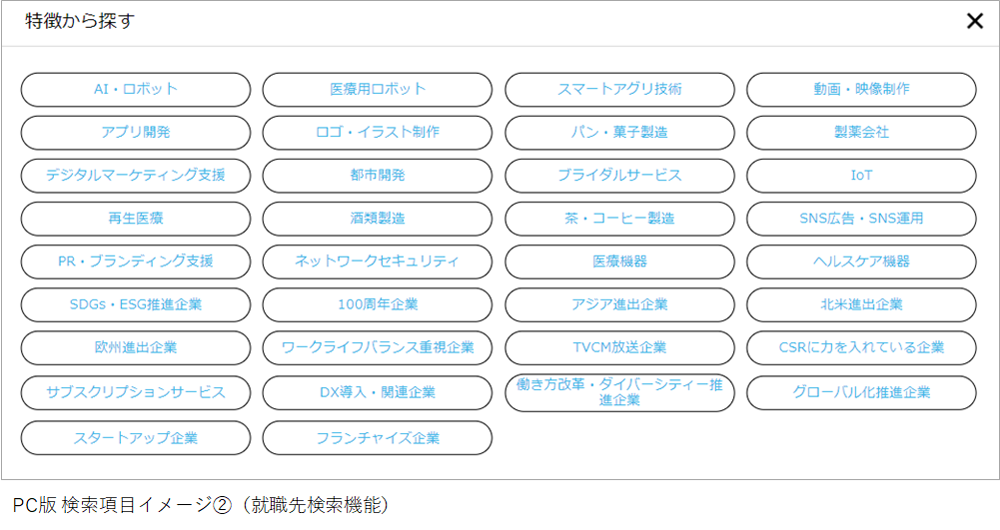Pick the ブライダルサービス tag
1000x530 pixels.
[x=619, y=175]
